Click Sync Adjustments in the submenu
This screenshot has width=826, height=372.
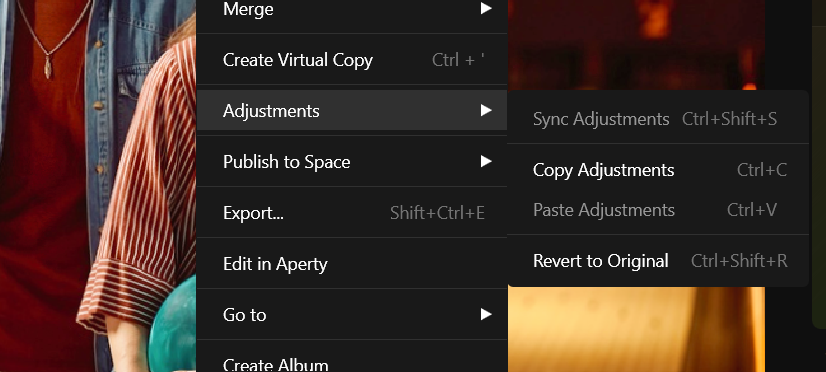(658, 119)
